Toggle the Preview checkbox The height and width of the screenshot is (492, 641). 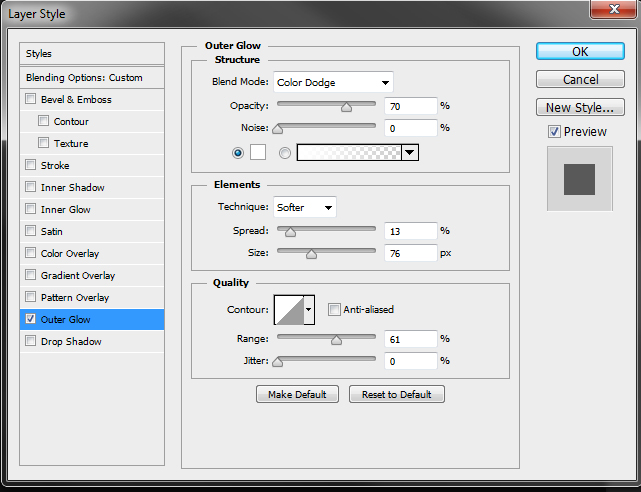click(554, 132)
